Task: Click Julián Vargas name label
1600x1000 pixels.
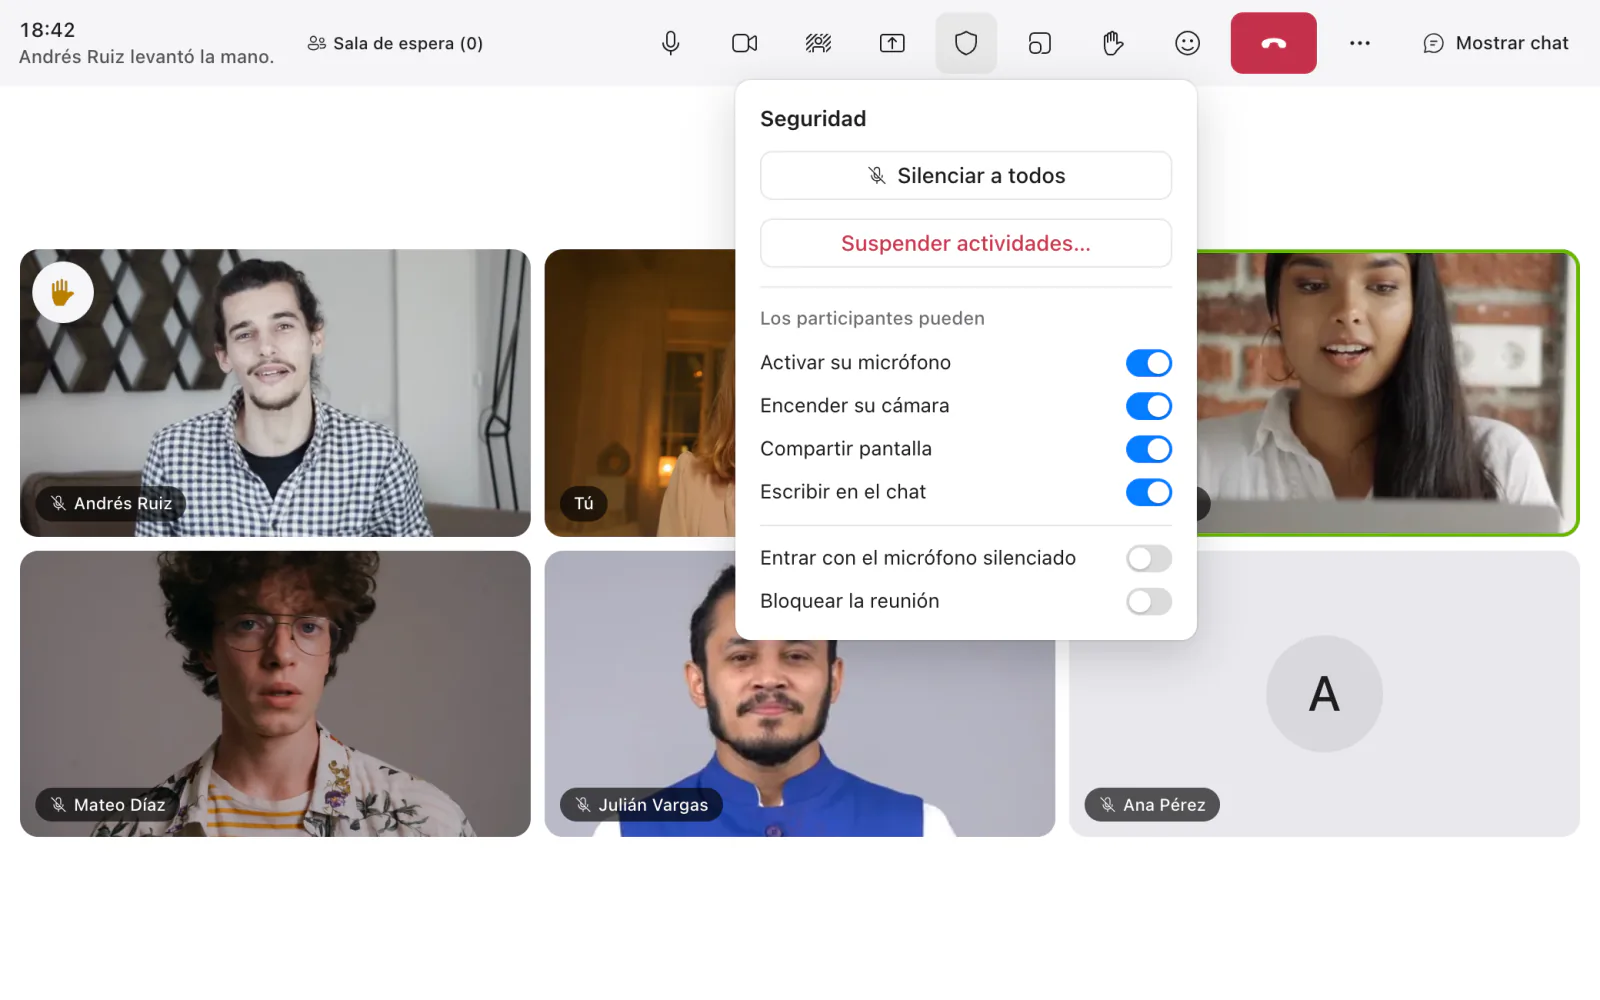Action: tap(641, 805)
